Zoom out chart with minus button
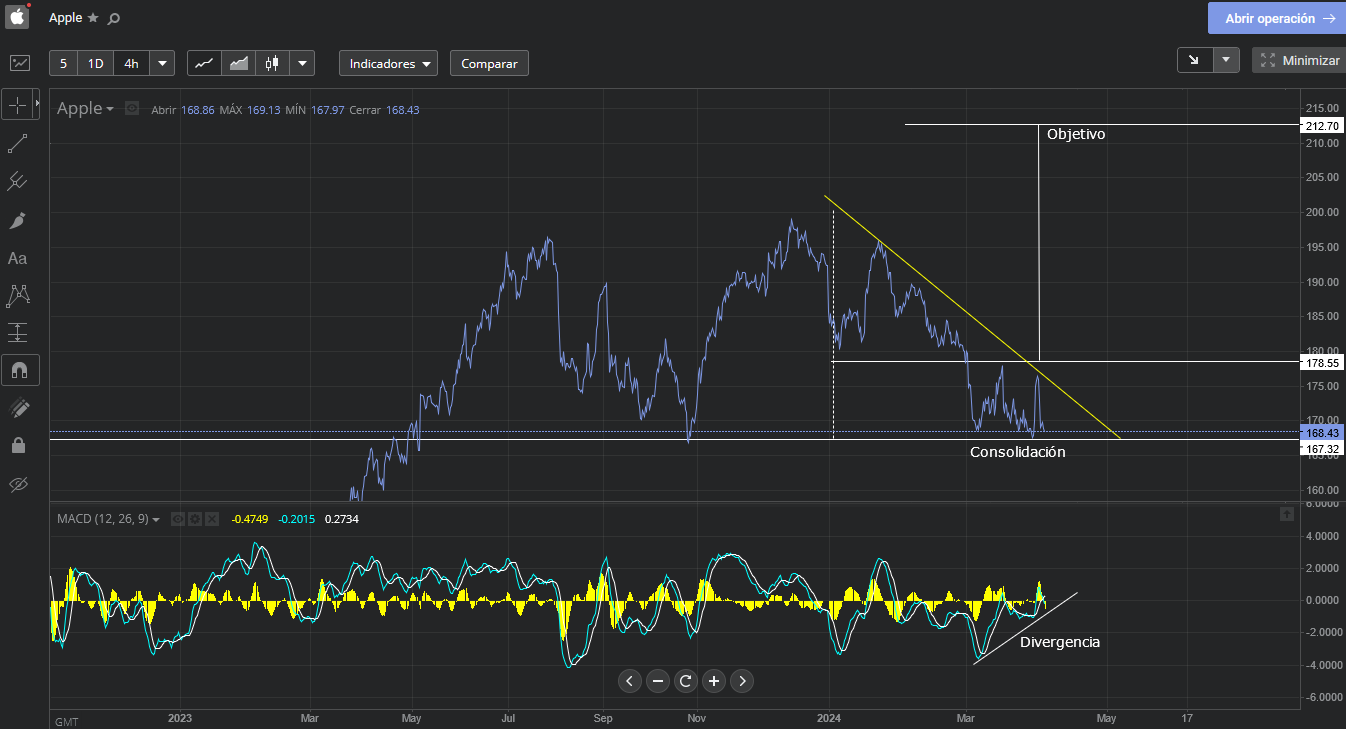The image size is (1346, 729). (657, 682)
